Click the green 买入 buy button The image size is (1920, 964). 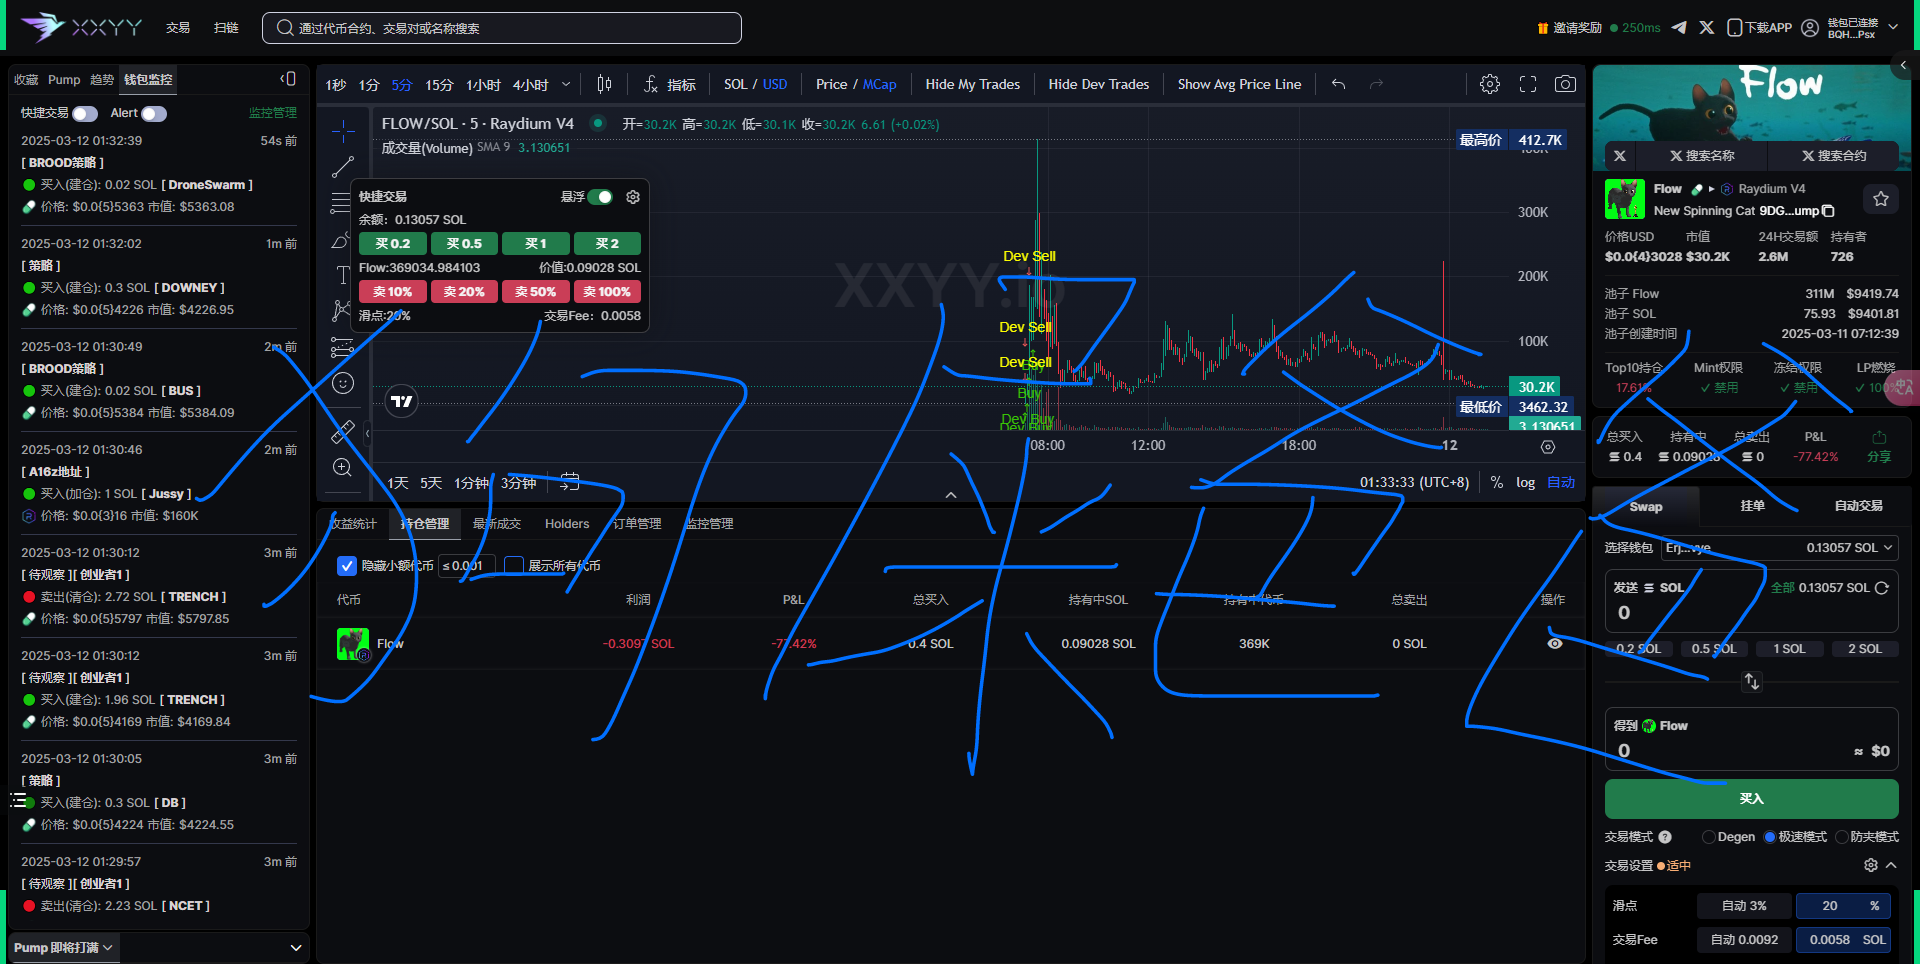click(1751, 799)
